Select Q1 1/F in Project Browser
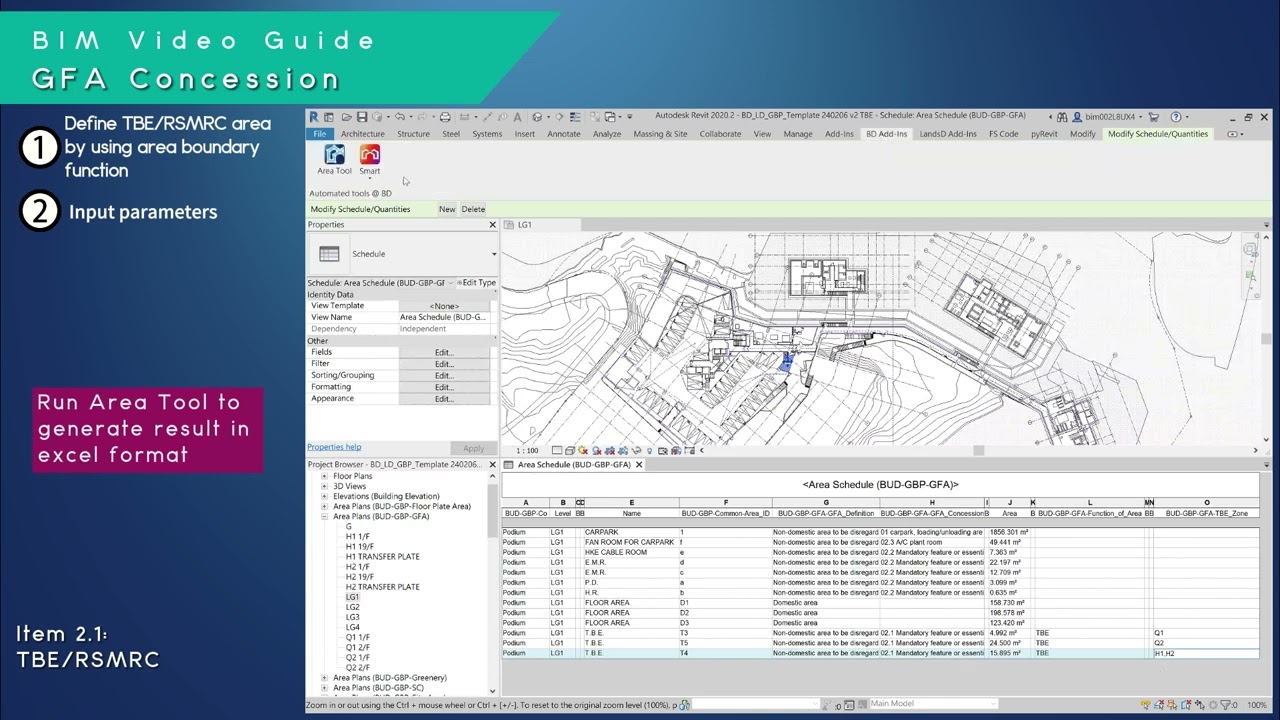This screenshot has width=1280, height=720. (x=358, y=637)
